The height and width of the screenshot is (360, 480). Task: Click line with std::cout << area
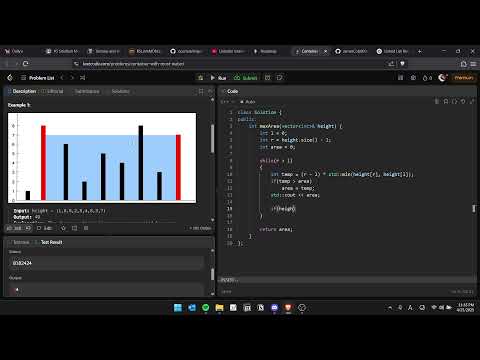[x=295, y=195]
